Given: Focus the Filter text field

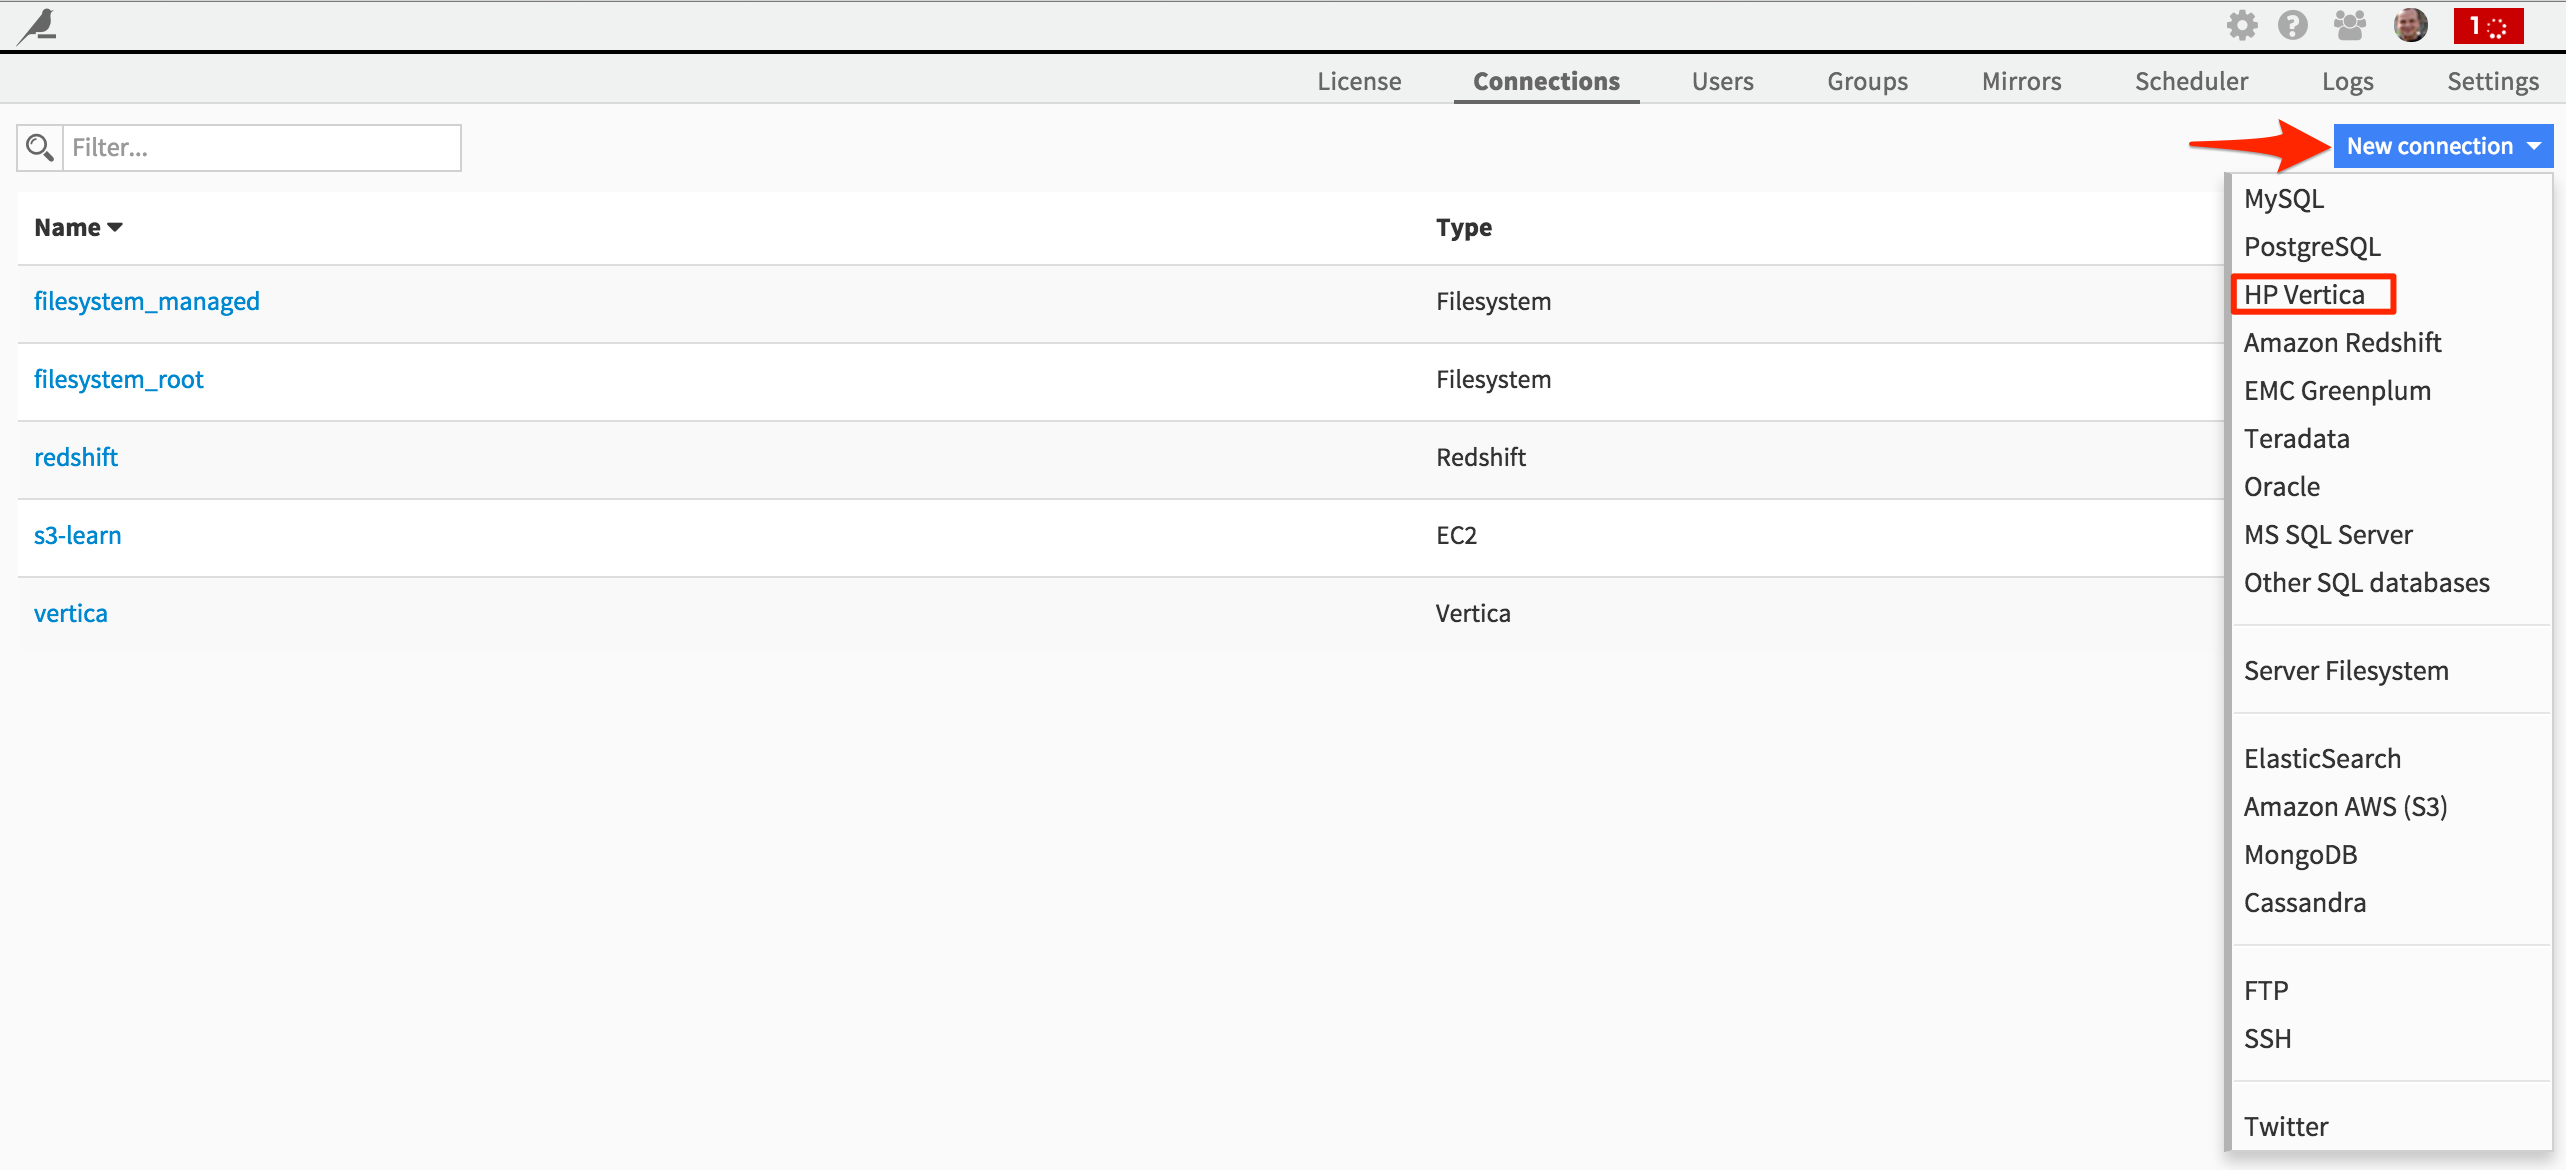Looking at the screenshot, I should (262, 148).
